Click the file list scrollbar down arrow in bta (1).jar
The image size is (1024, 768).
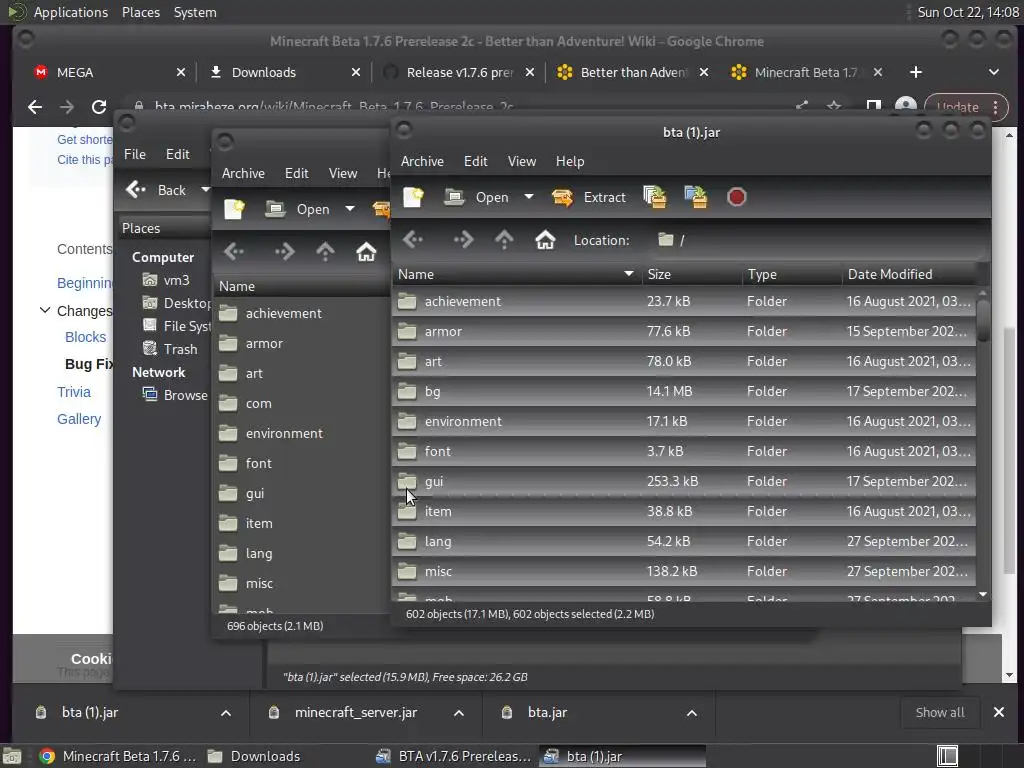pos(983,595)
